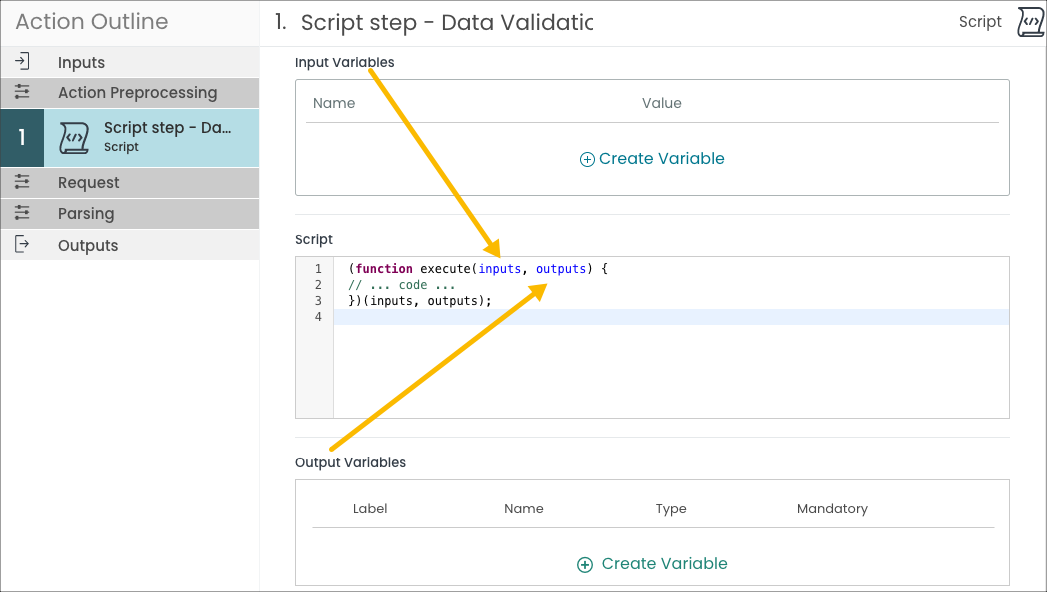1047x592 pixels.
Task: Open the Inputs section in Action Outline
Action: (81, 62)
